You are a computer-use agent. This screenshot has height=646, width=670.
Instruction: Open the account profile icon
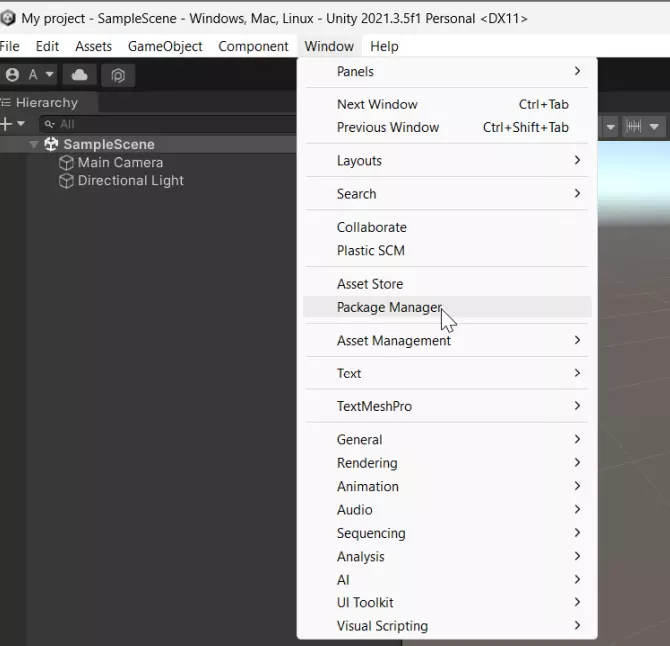coord(12,75)
